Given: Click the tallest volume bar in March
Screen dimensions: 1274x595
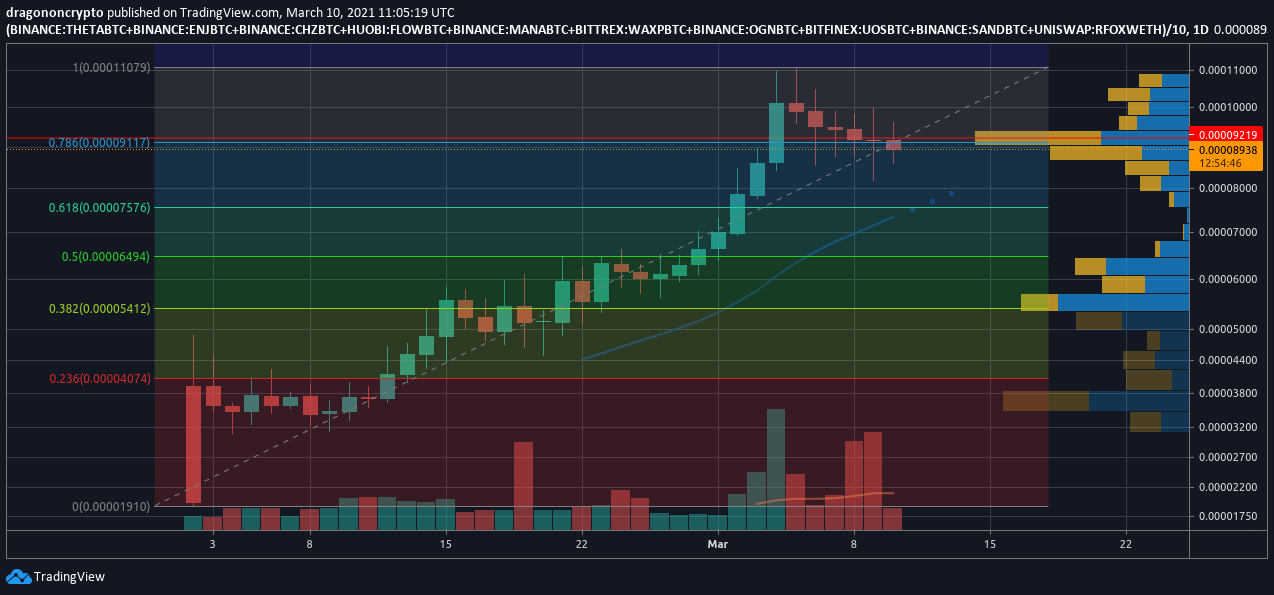Looking at the screenshot, I should (776, 468).
